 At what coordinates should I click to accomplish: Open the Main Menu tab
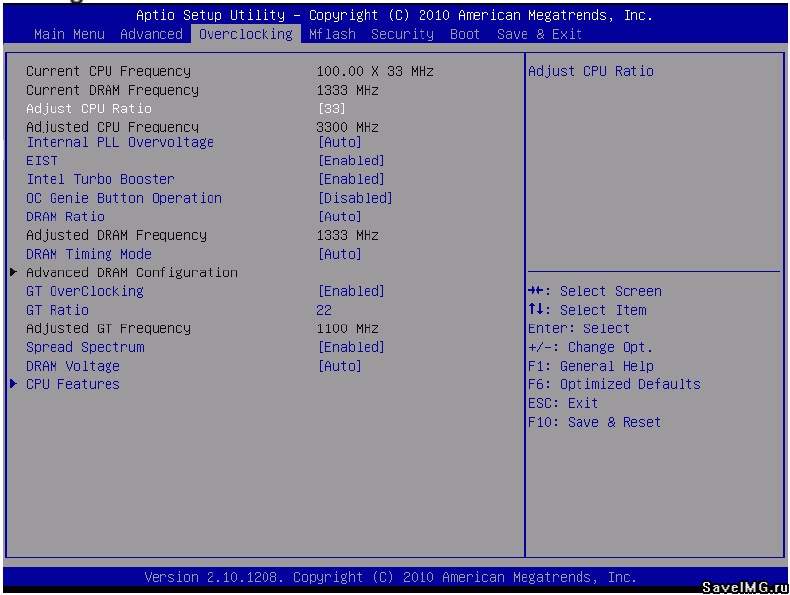[x=70, y=34]
